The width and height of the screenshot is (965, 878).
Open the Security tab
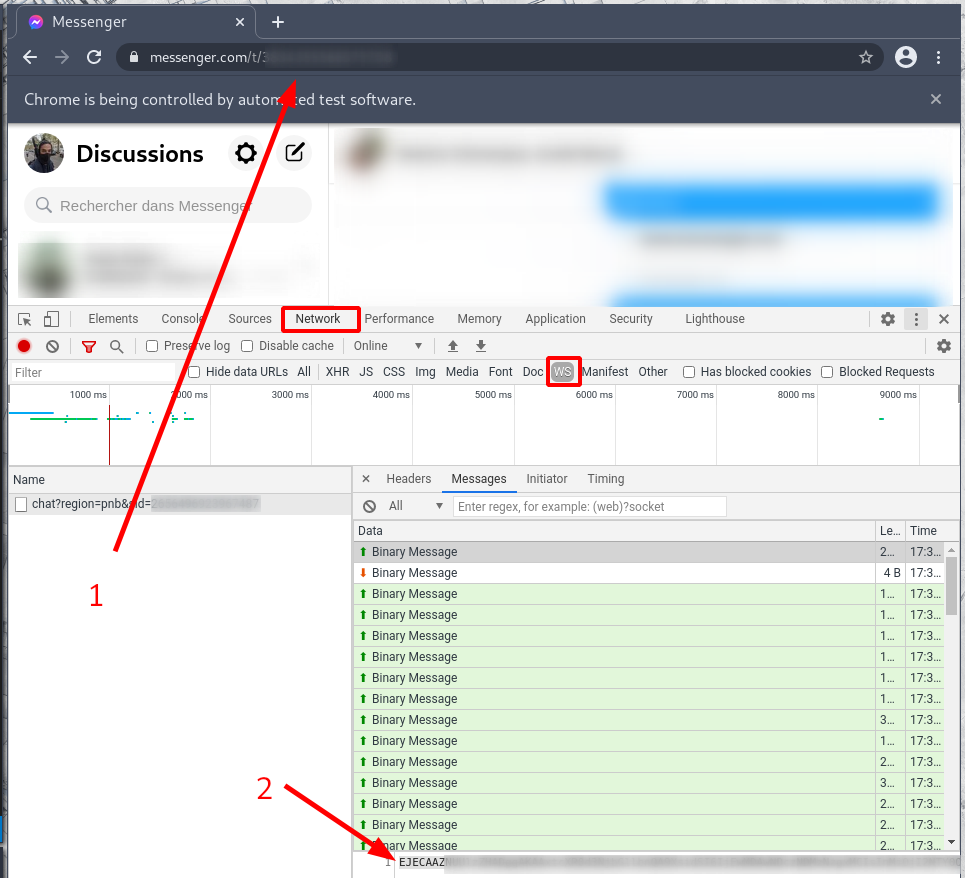click(630, 319)
